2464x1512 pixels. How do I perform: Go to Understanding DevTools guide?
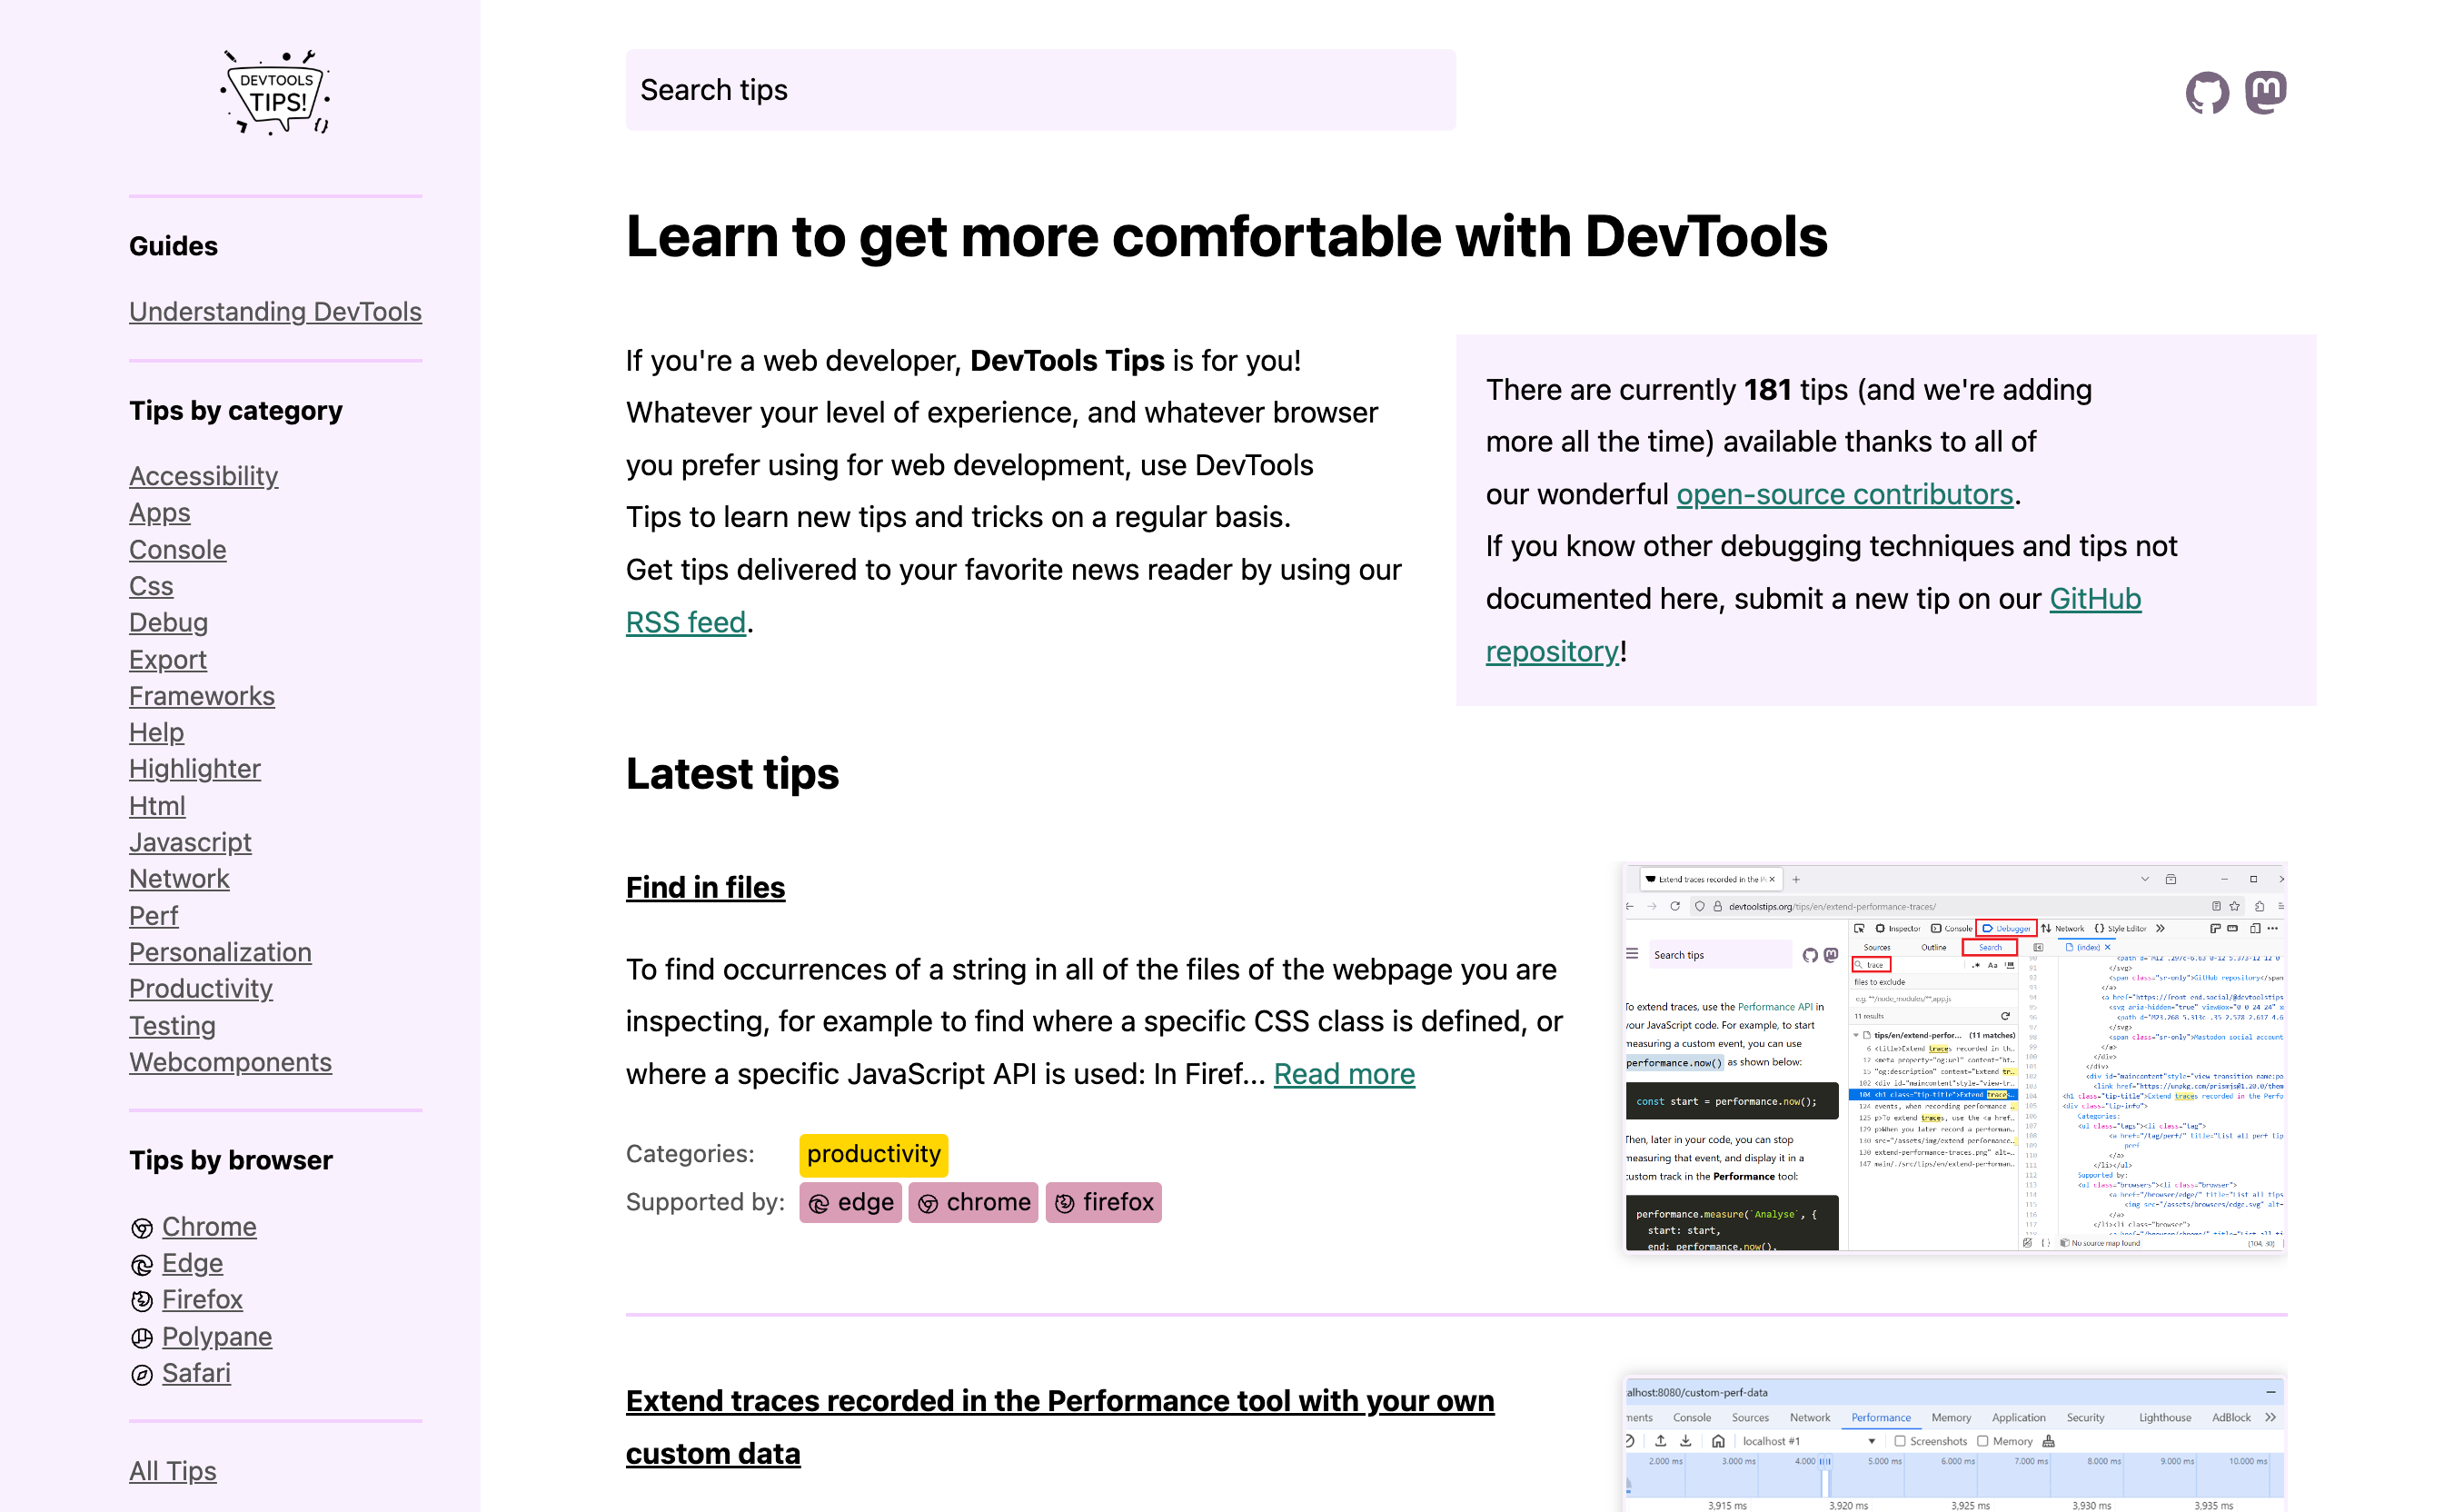click(275, 312)
